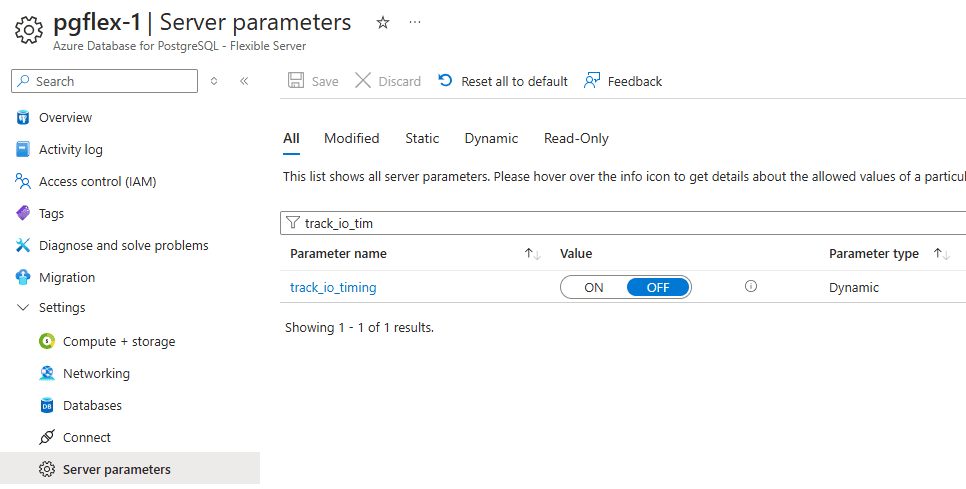966x489 pixels.
Task: Open the more options ellipsis in header
Action: click(x=415, y=23)
